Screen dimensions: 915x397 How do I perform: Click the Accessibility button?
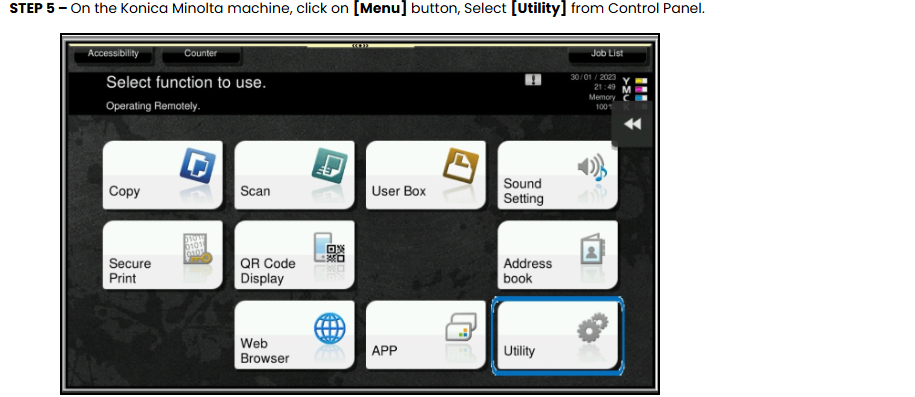coord(113,54)
